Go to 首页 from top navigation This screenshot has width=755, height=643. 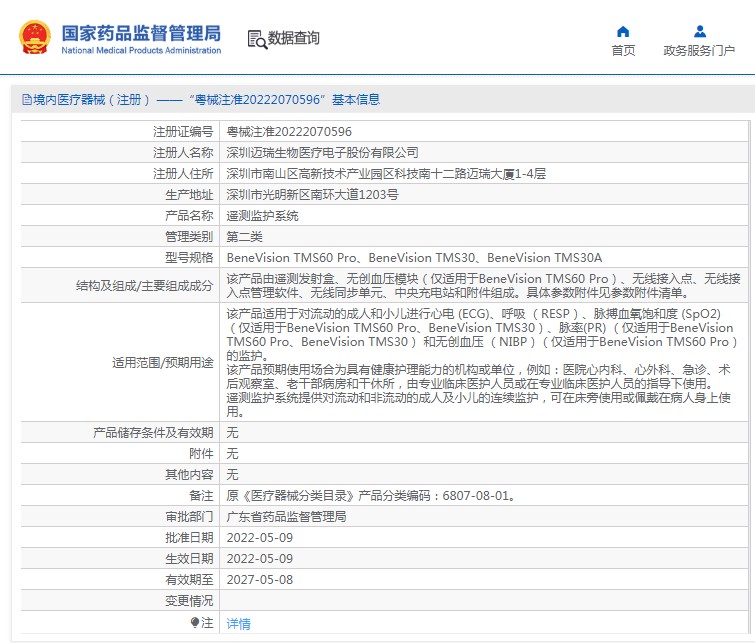point(623,51)
